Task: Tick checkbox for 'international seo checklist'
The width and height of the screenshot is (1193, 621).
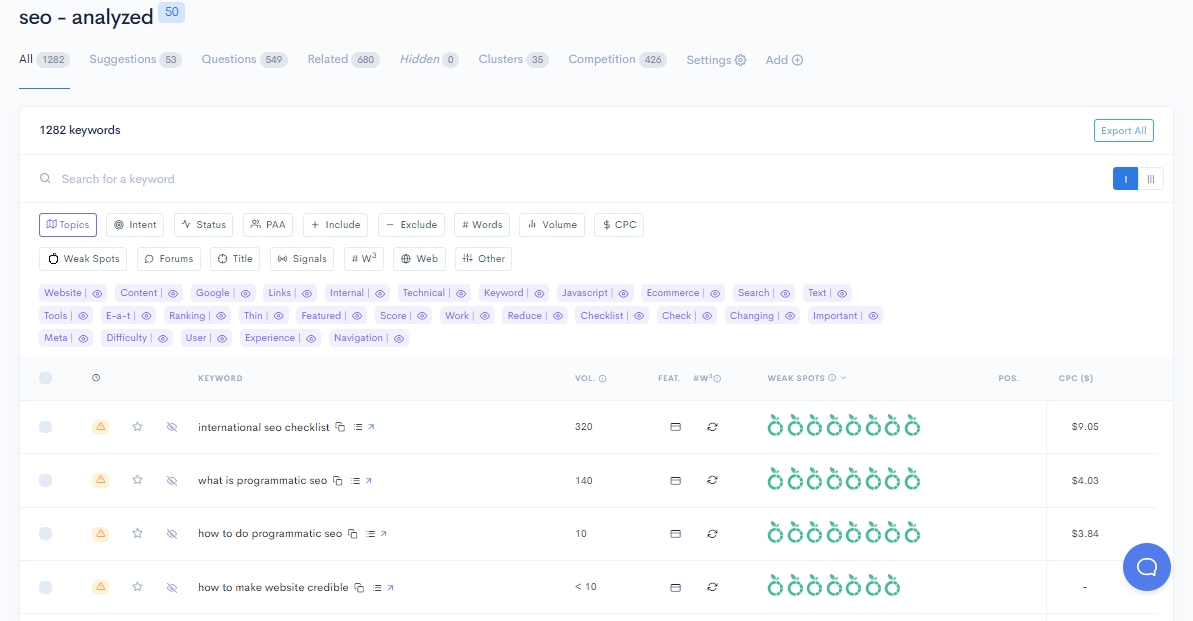Action: pos(46,427)
